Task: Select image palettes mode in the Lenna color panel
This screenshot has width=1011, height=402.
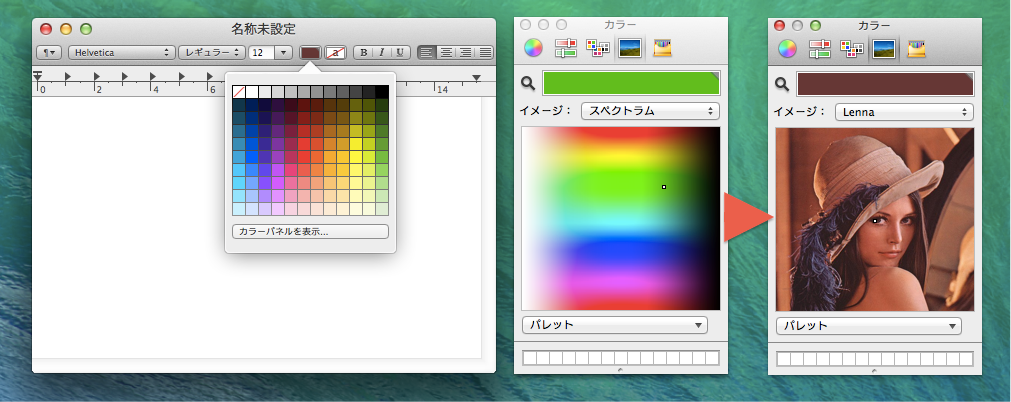Action: (883, 49)
